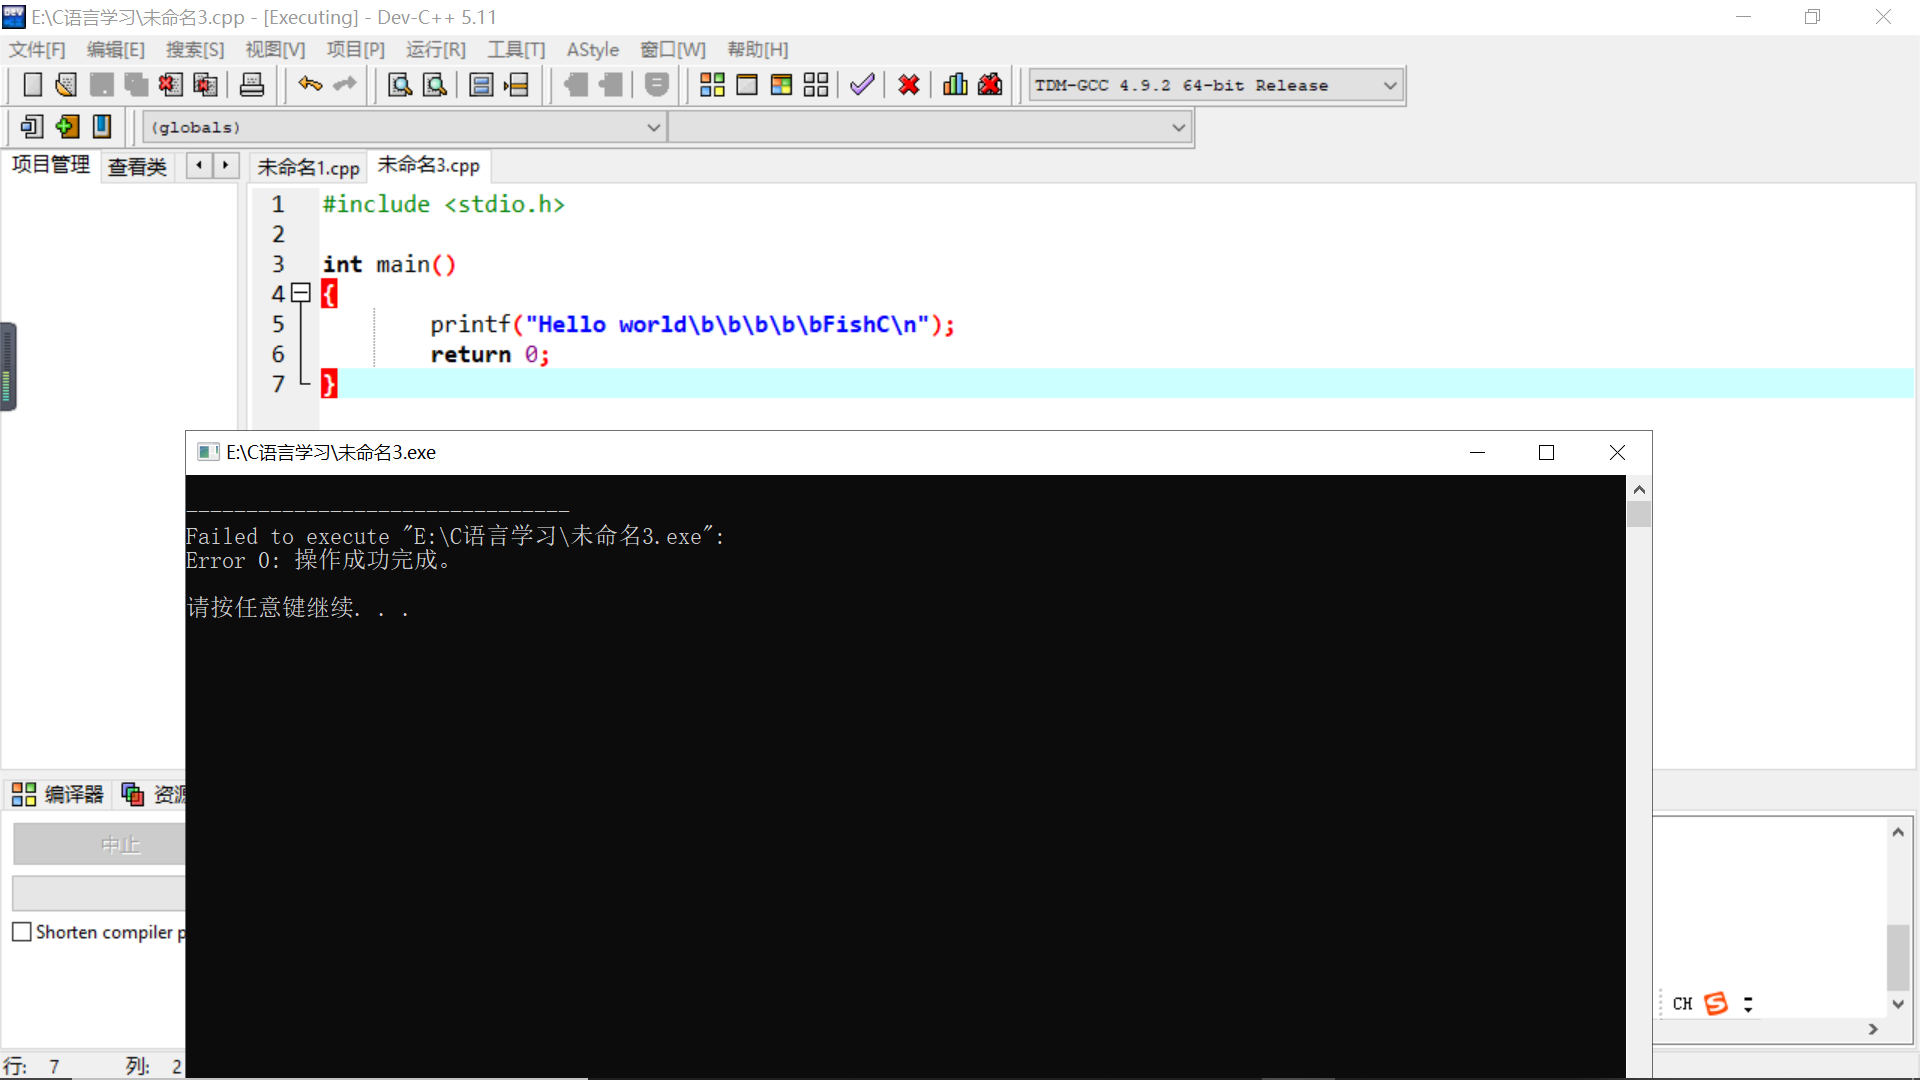Delete profiling information icon
The width and height of the screenshot is (1920, 1080).
[x=990, y=85]
